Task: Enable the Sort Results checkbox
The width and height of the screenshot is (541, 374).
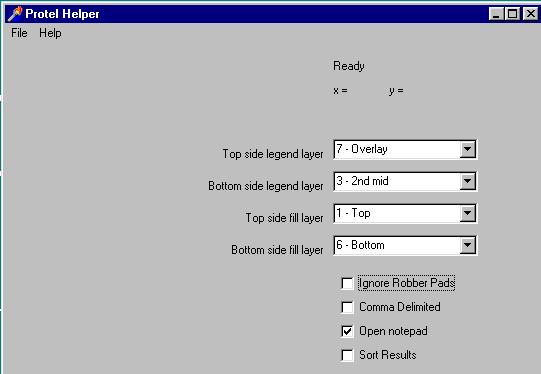Action: pyautogui.click(x=347, y=355)
